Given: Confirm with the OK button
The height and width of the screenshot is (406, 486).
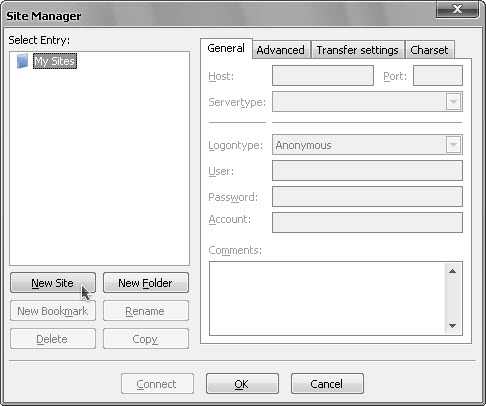Looking at the screenshot, I should [x=242, y=384].
